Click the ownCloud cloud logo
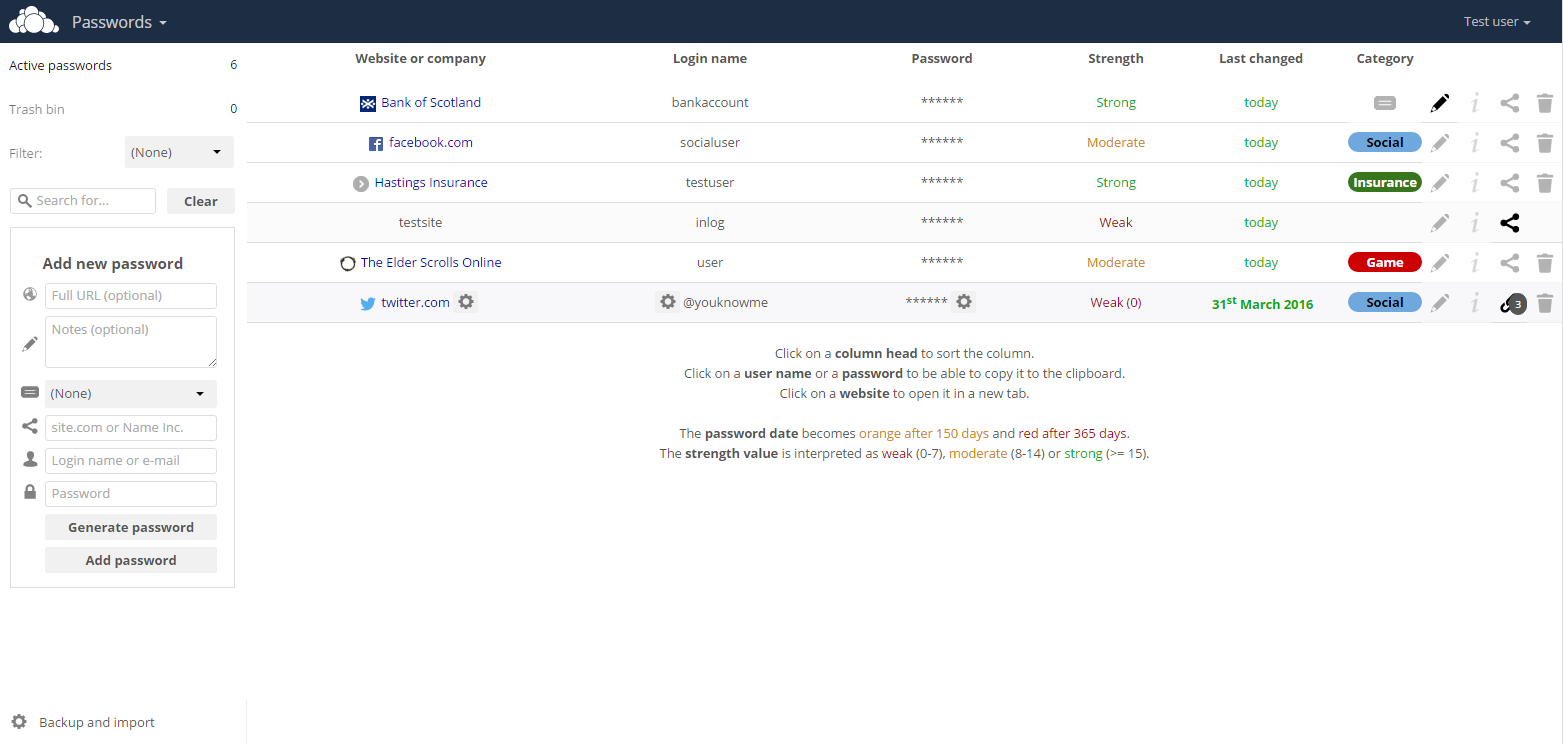 (34, 21)
